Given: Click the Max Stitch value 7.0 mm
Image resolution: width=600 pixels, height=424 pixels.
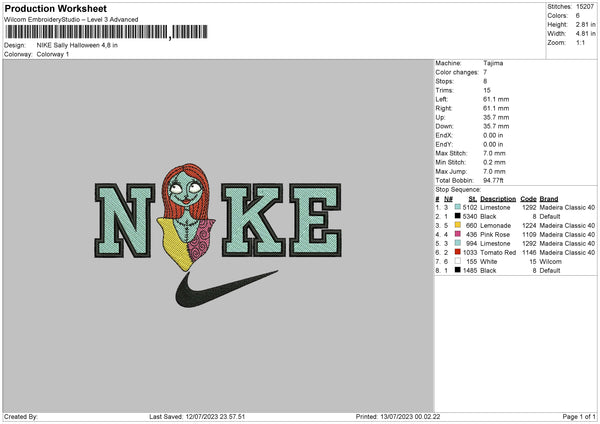Looking at the screenshot, I should (x=494, y=153).
